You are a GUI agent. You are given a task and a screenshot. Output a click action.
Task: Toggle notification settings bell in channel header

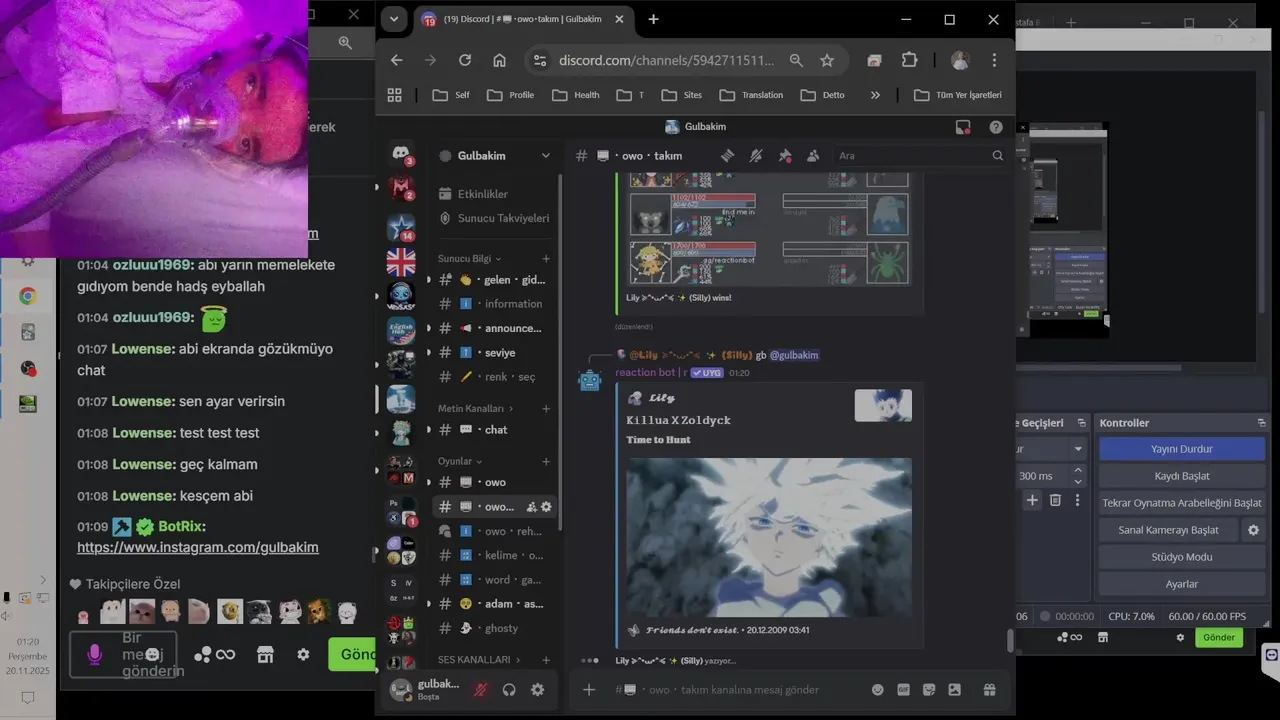pyautogui.click(x=756, y=155)
